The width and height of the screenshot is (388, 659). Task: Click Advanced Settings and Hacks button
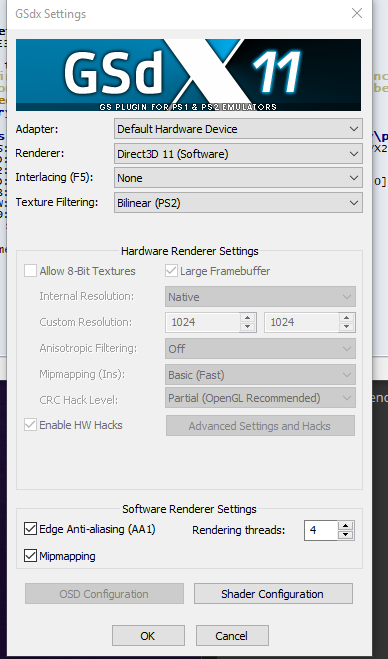pyautogui.click(x=260, y=426)
